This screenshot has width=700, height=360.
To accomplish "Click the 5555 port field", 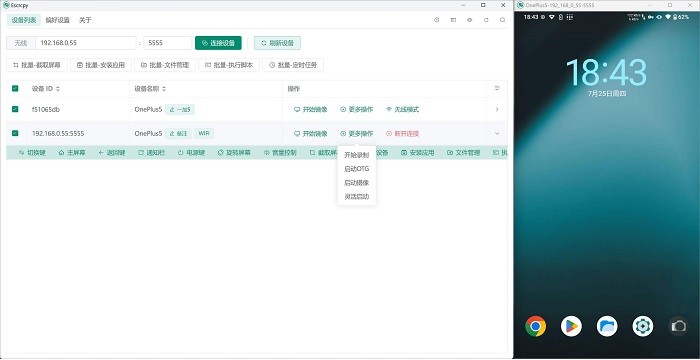I will coord(167,43).
